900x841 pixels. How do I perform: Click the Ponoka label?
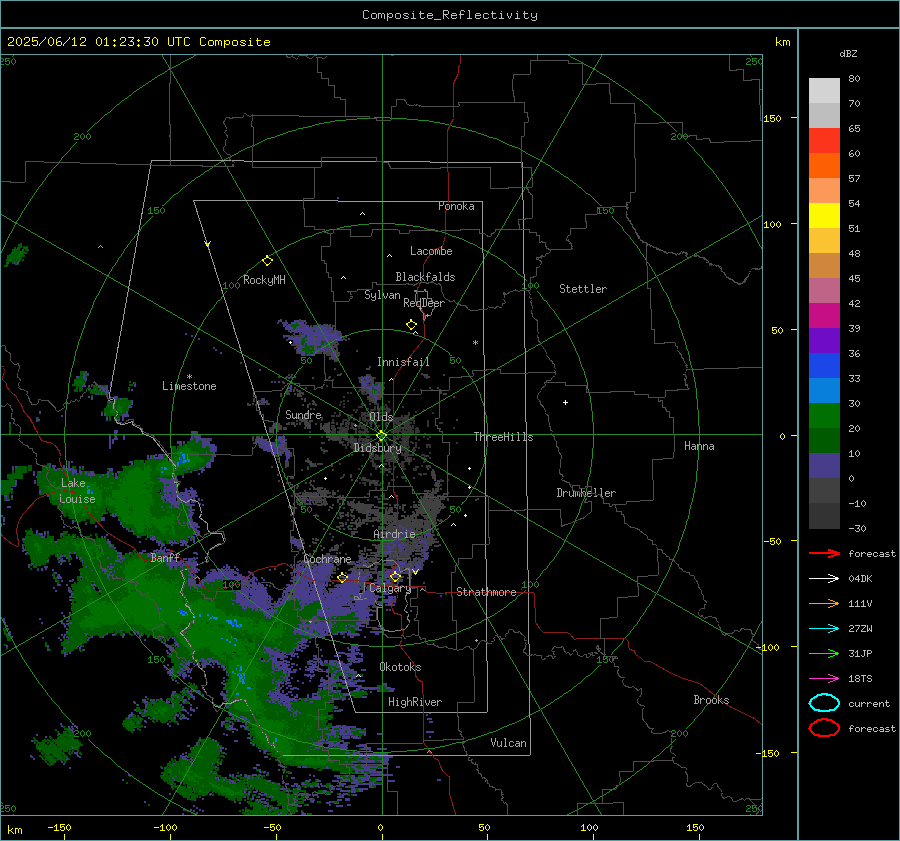[x=456, y=206]
